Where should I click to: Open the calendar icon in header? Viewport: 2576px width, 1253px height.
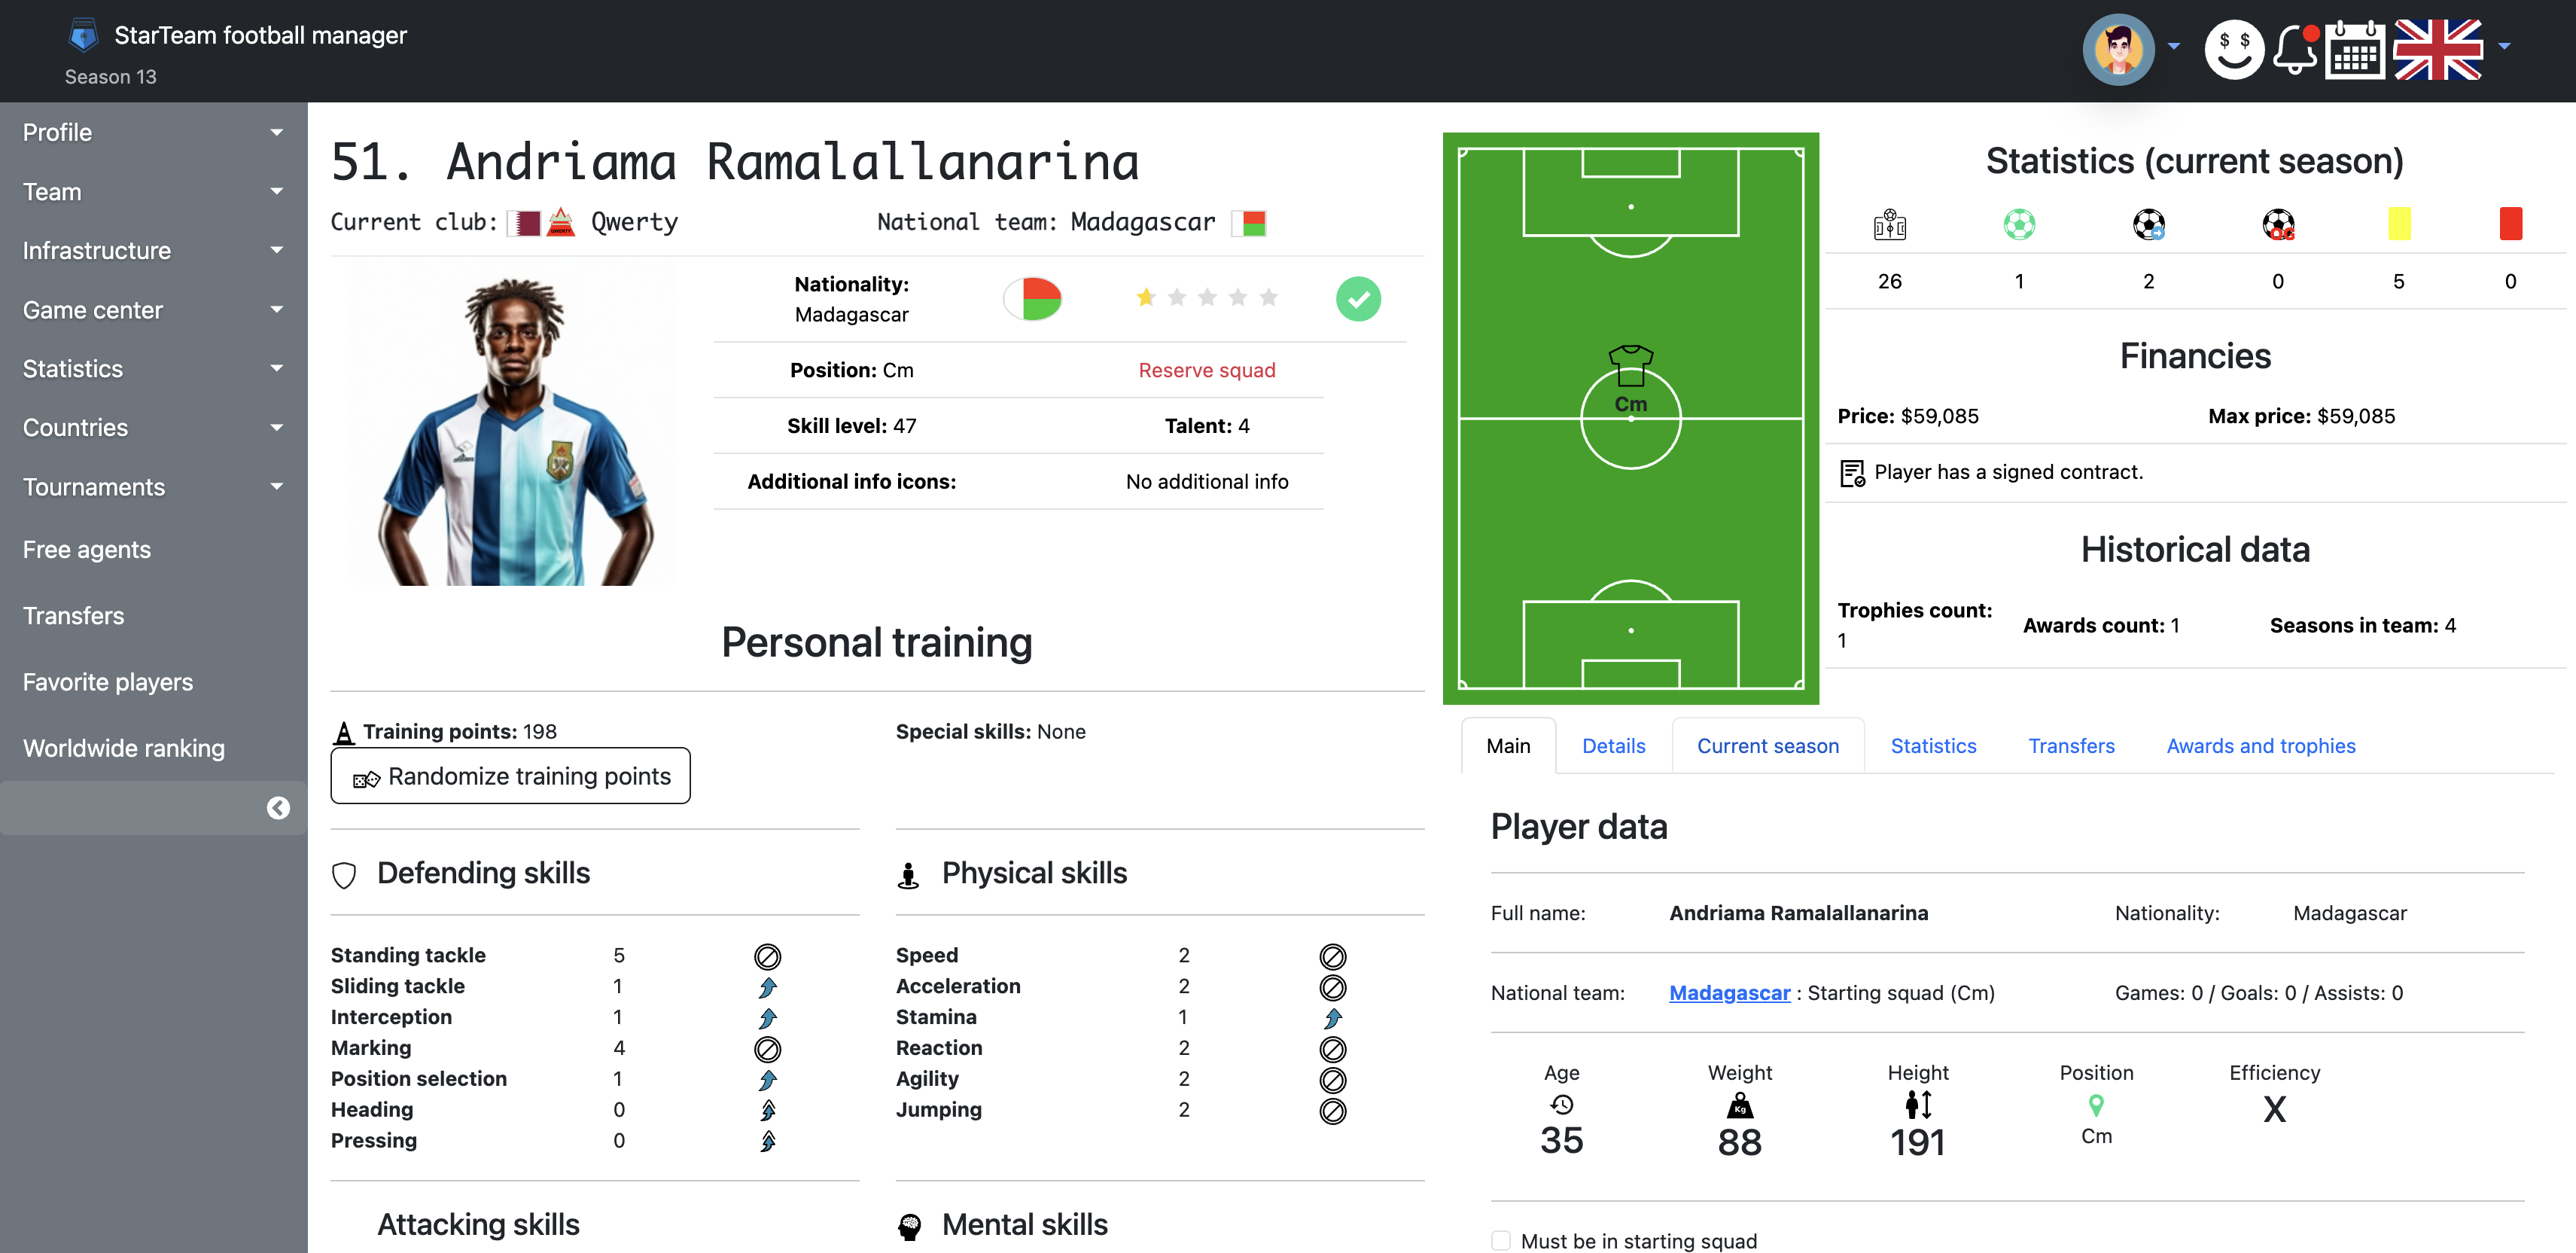[2355, 49]
